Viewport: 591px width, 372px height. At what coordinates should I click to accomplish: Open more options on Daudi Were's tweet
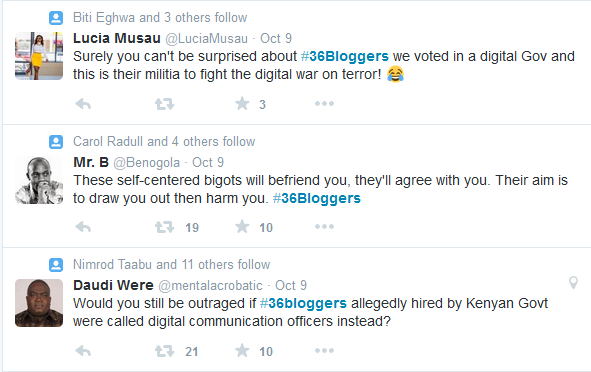pyautogui.click(x=324, y=351)
